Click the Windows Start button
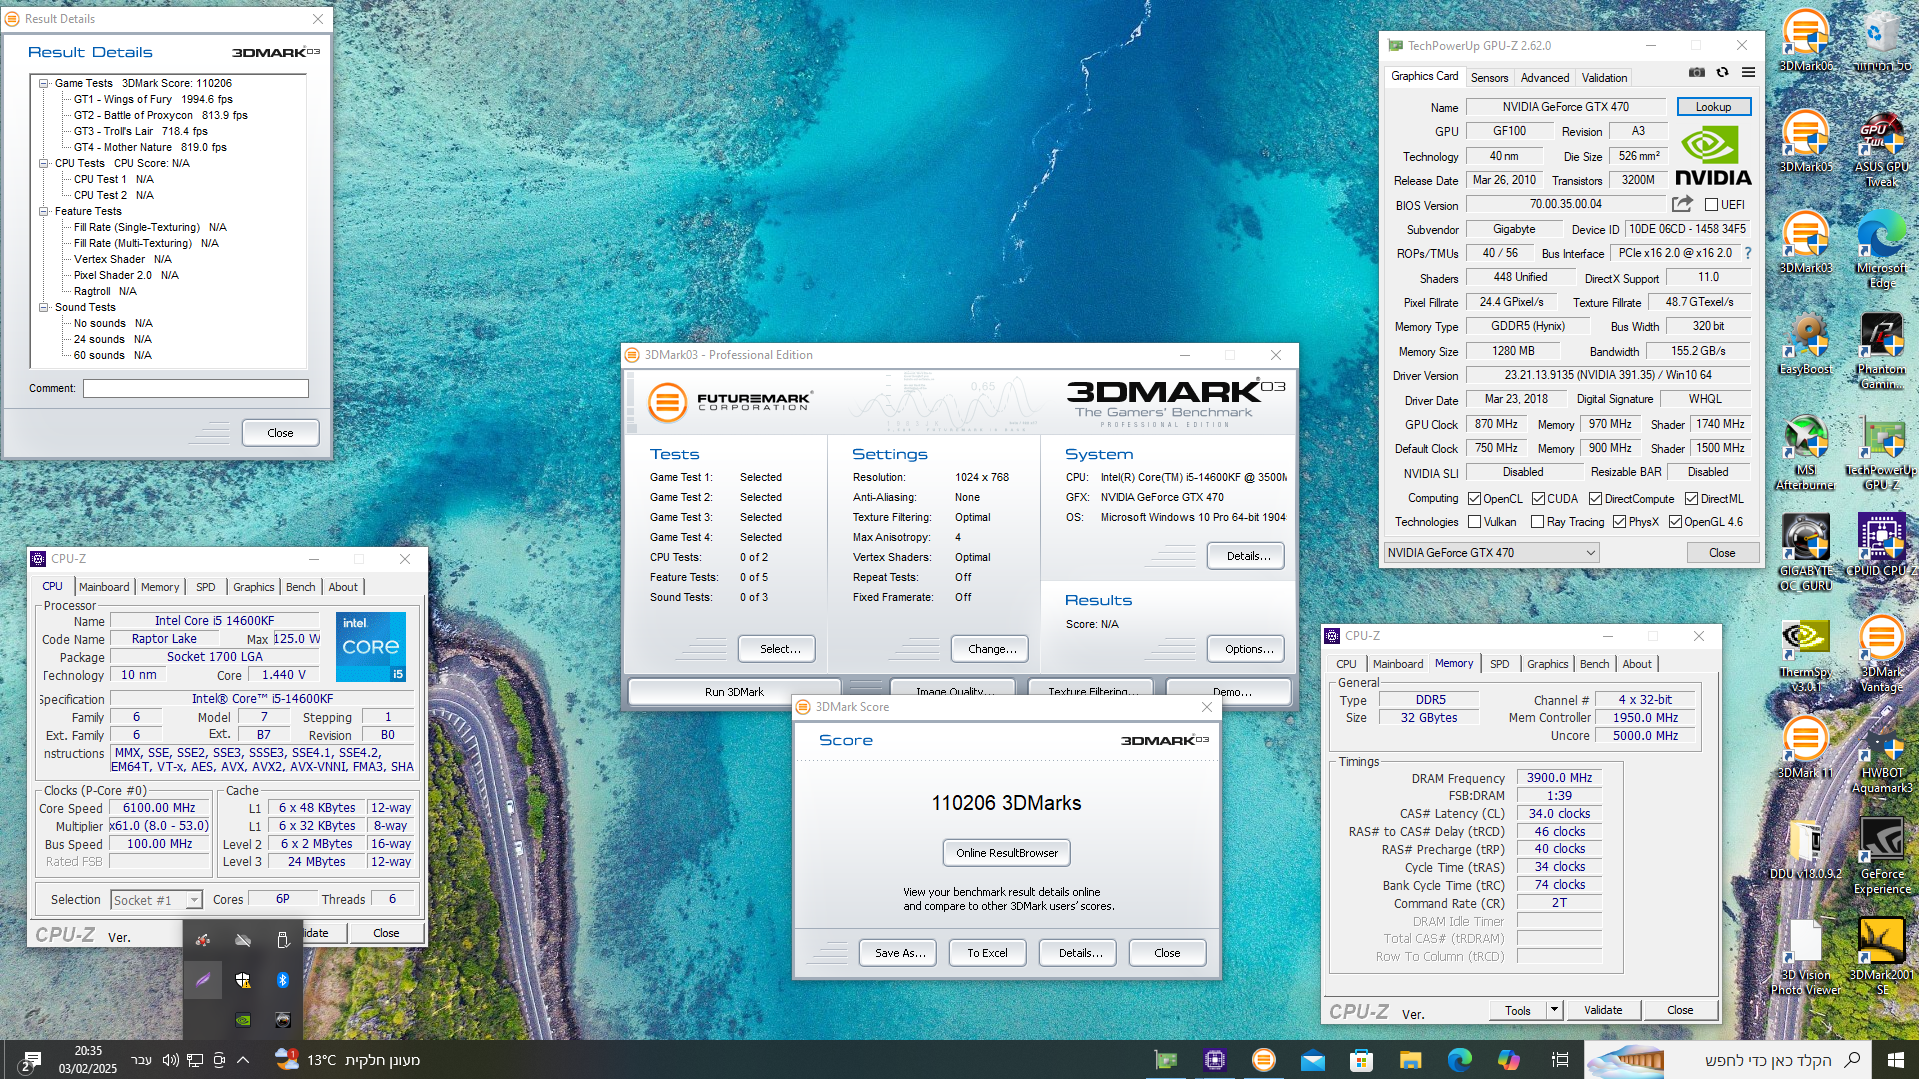This screenshot has width=1919, height=1079. (1895, 1060)
